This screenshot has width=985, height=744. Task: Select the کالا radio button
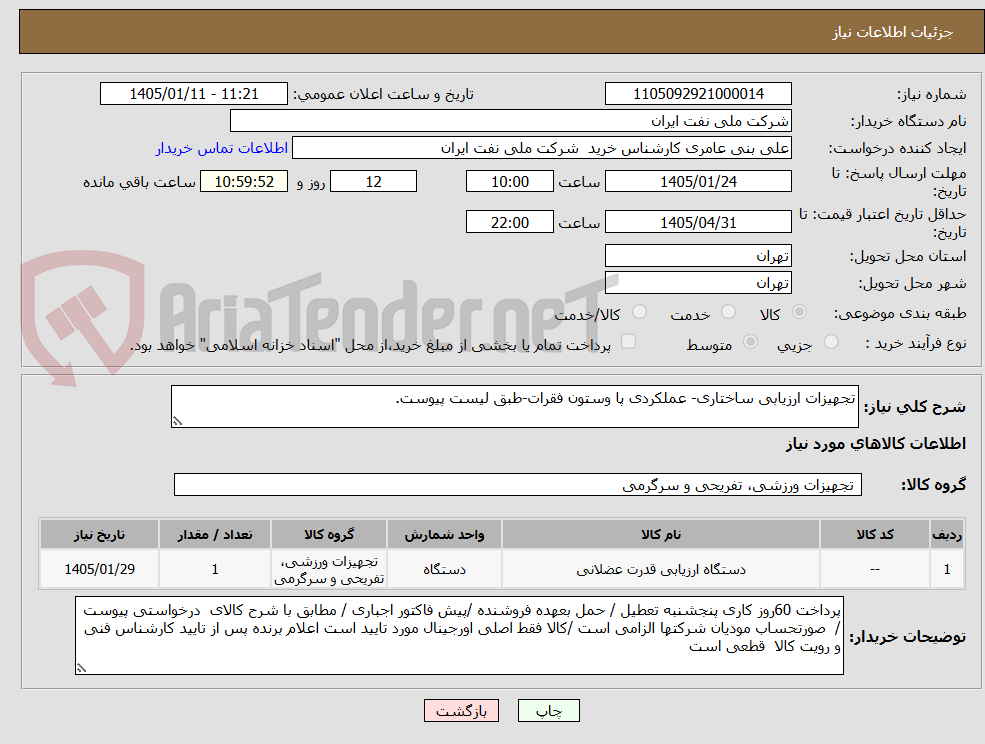pyautogui.click(x=800, y=312)
